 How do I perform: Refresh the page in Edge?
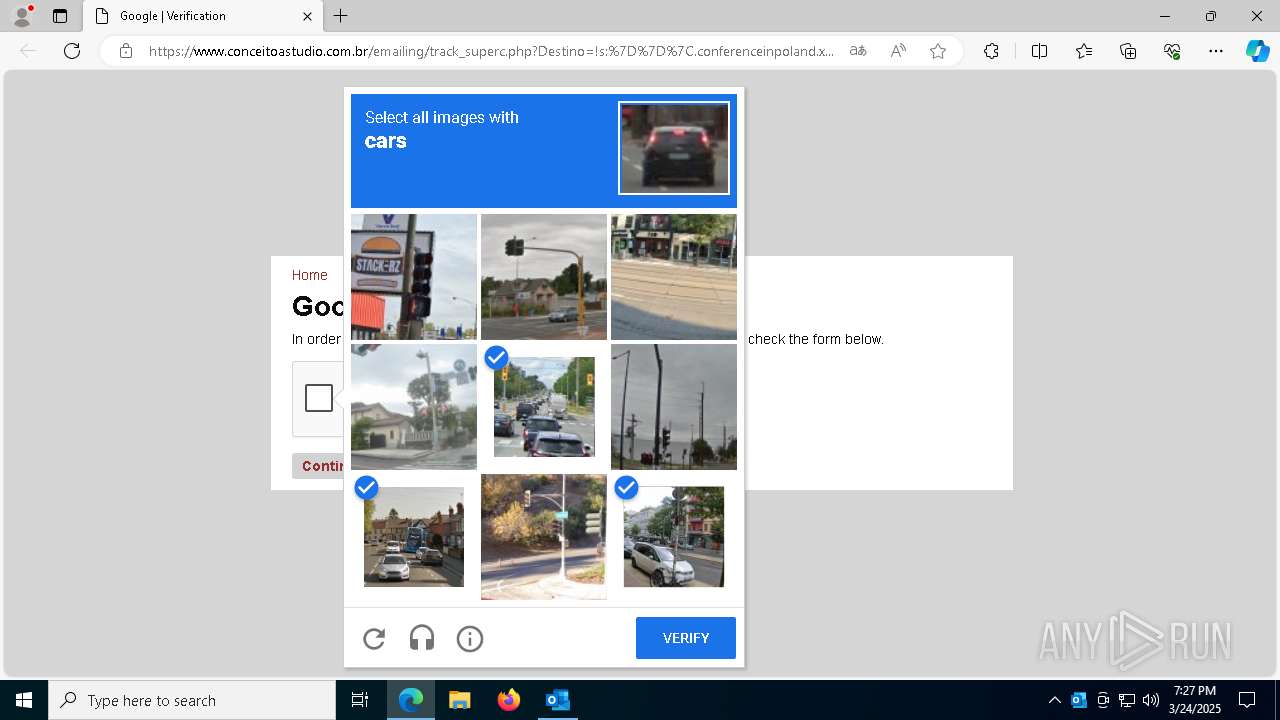click(72, 51)
